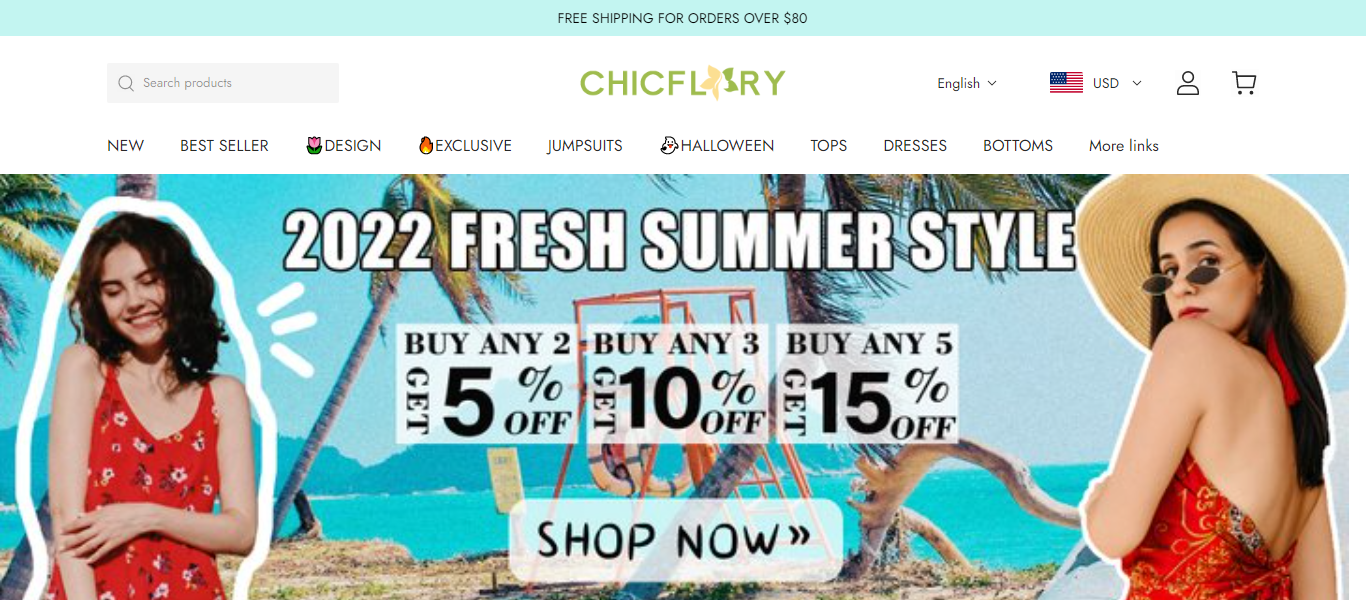Browse the JUMPSUITS category
The image size is (1366, 600).
pyautogui.click(x=585, y=146)
